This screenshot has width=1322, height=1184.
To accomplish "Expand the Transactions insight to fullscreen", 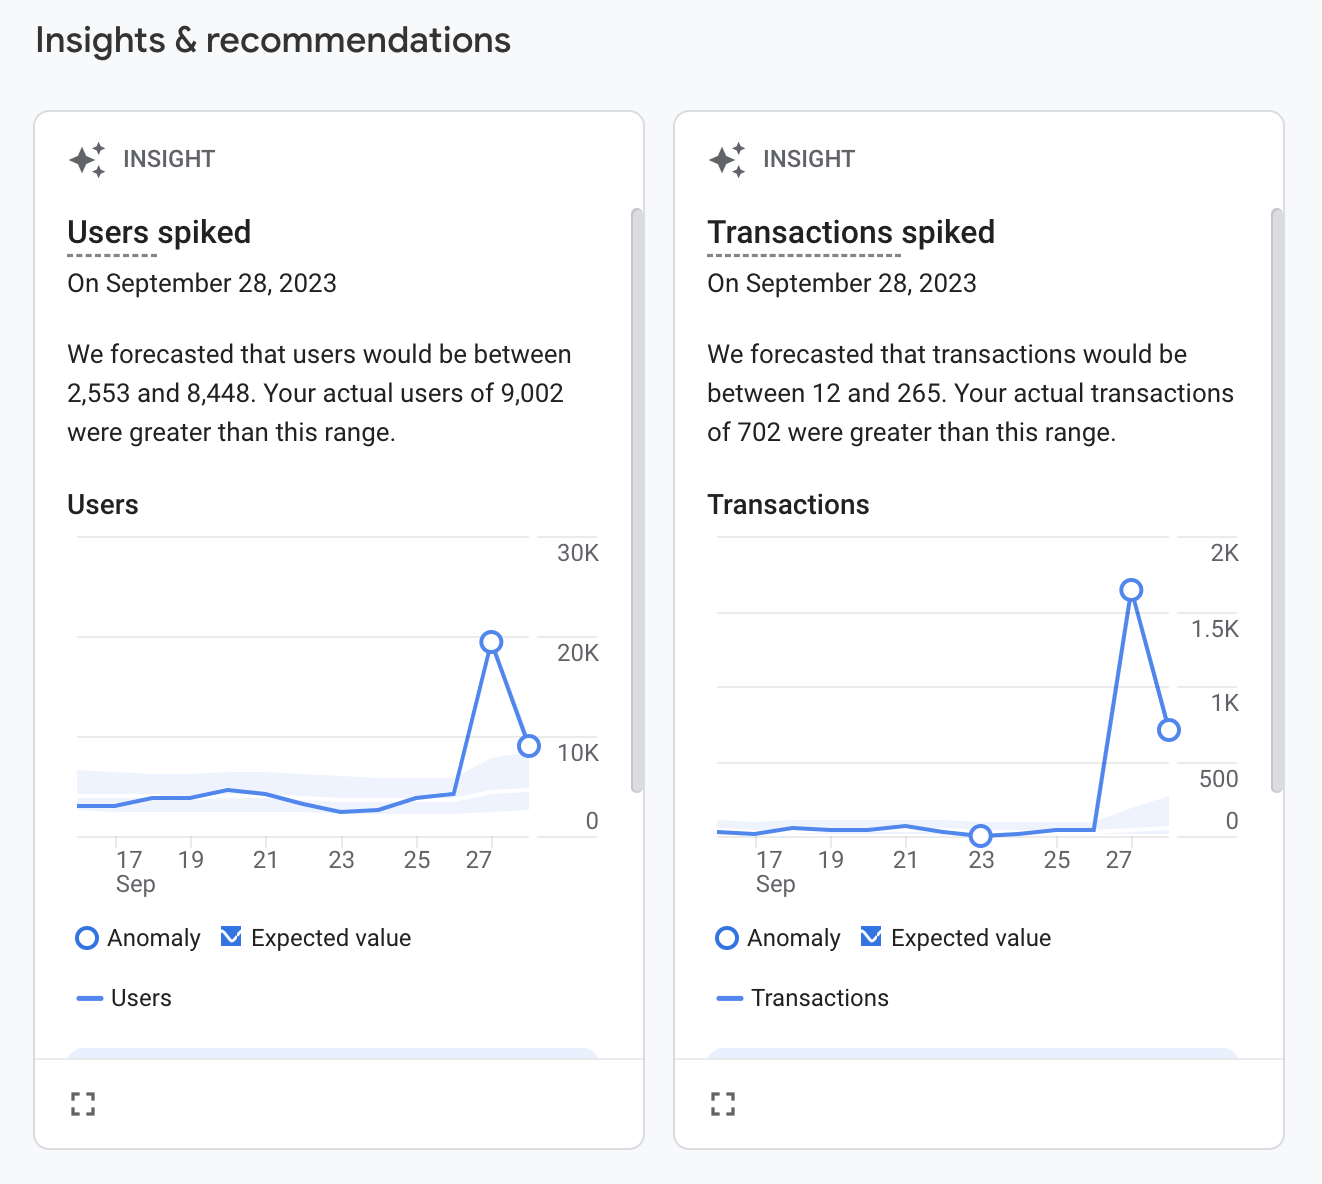I will [723, 1103].
